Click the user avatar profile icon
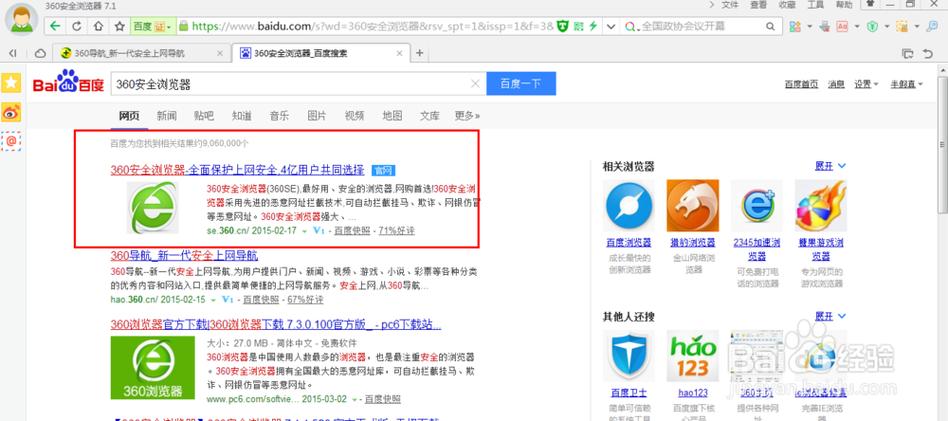This screenshot has height=421, width=948. pyautogui.click(x=21, y=19)
